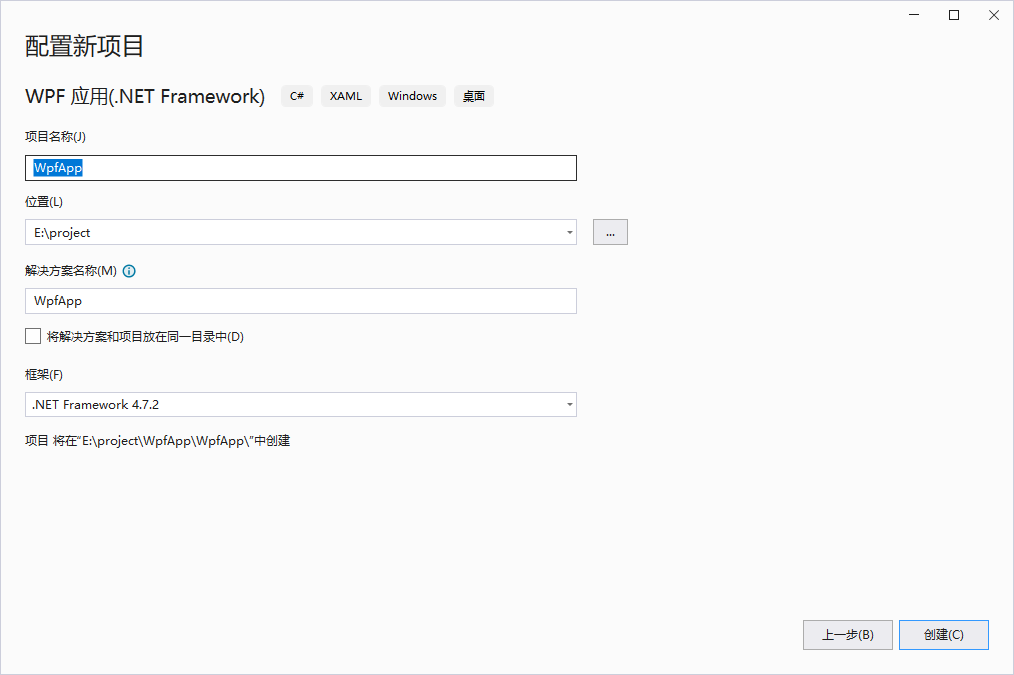Open the 框架 .NET Framework 4.7.2 dropdown
1014x675 pixels.
(300, 405)
